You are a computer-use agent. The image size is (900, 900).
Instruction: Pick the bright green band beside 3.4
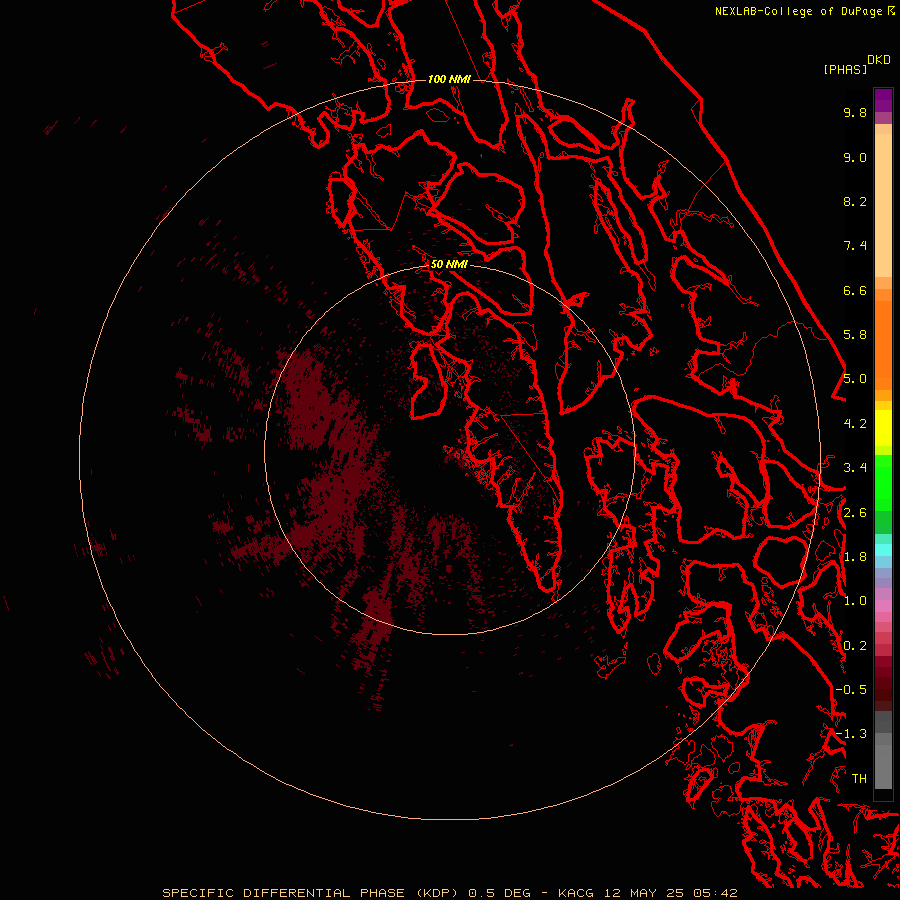pyautogui.click(x=883, y=482)
